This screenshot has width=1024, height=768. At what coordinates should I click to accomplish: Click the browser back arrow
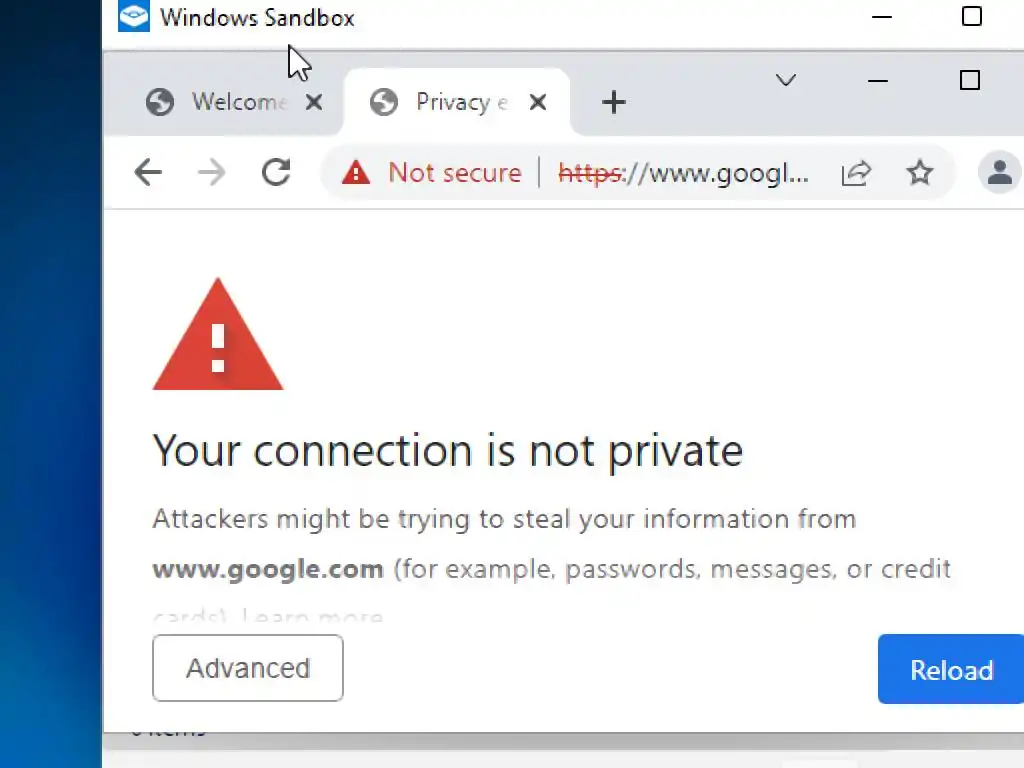pyautogui.click(x=148, y=173)
